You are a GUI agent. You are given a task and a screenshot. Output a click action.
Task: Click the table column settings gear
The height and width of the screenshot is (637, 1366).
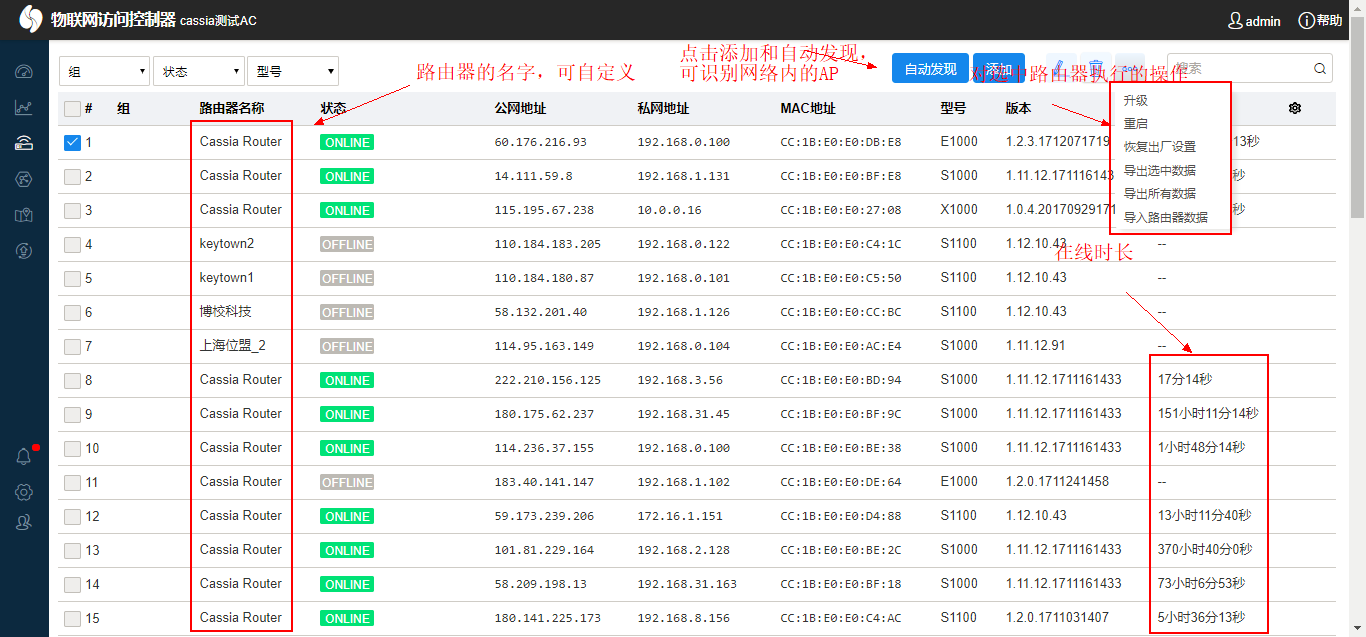click(1295, 108)
